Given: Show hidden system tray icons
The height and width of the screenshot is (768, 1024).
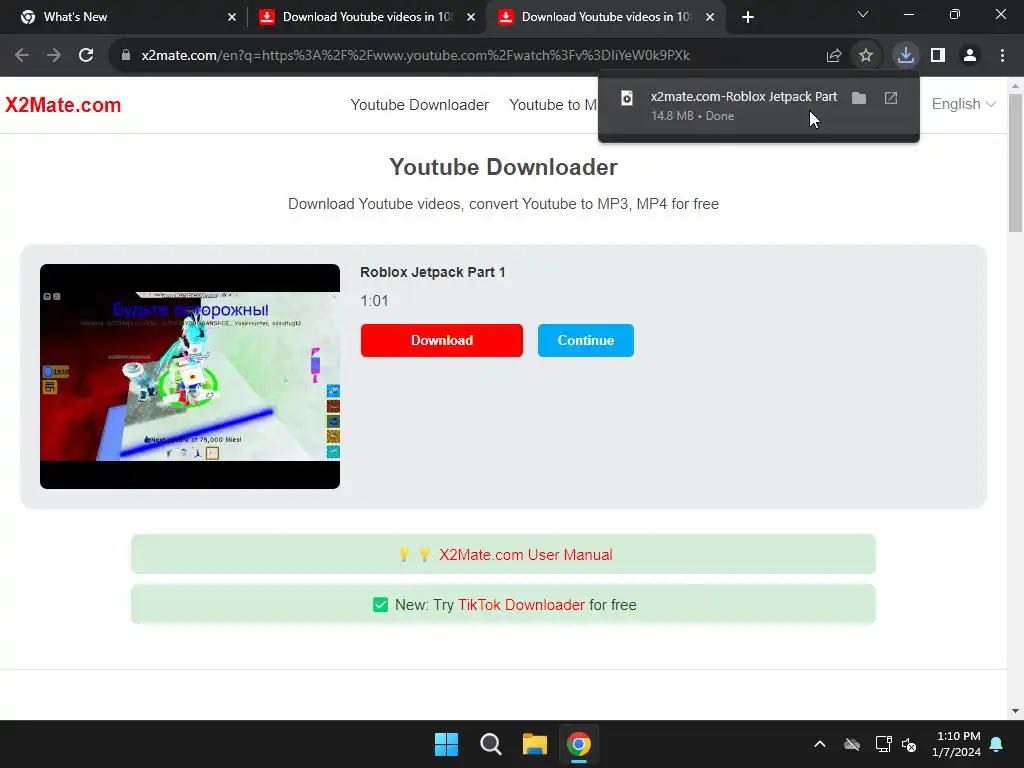Looking at the screenshot, I should tap(820, 744).
